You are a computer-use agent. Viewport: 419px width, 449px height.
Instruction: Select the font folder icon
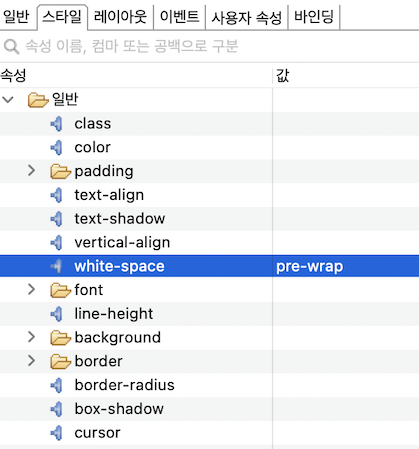click(60, 290)
